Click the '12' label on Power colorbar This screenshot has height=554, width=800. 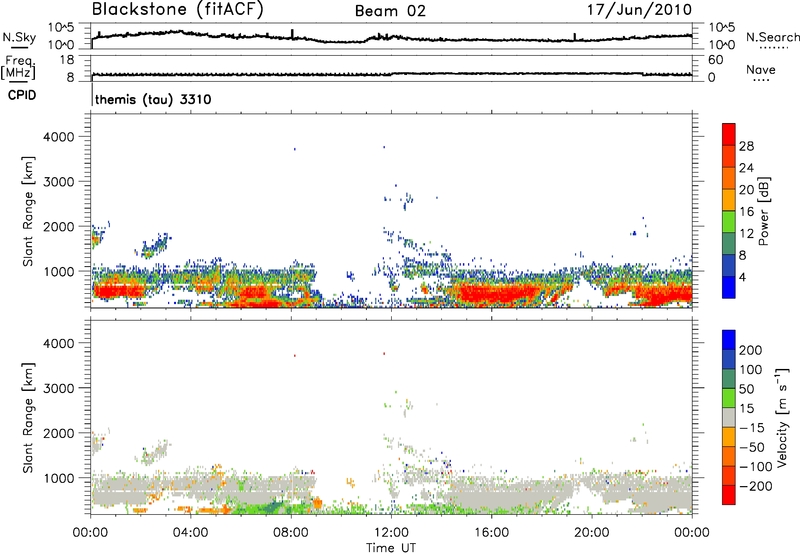tap(746, 234)
